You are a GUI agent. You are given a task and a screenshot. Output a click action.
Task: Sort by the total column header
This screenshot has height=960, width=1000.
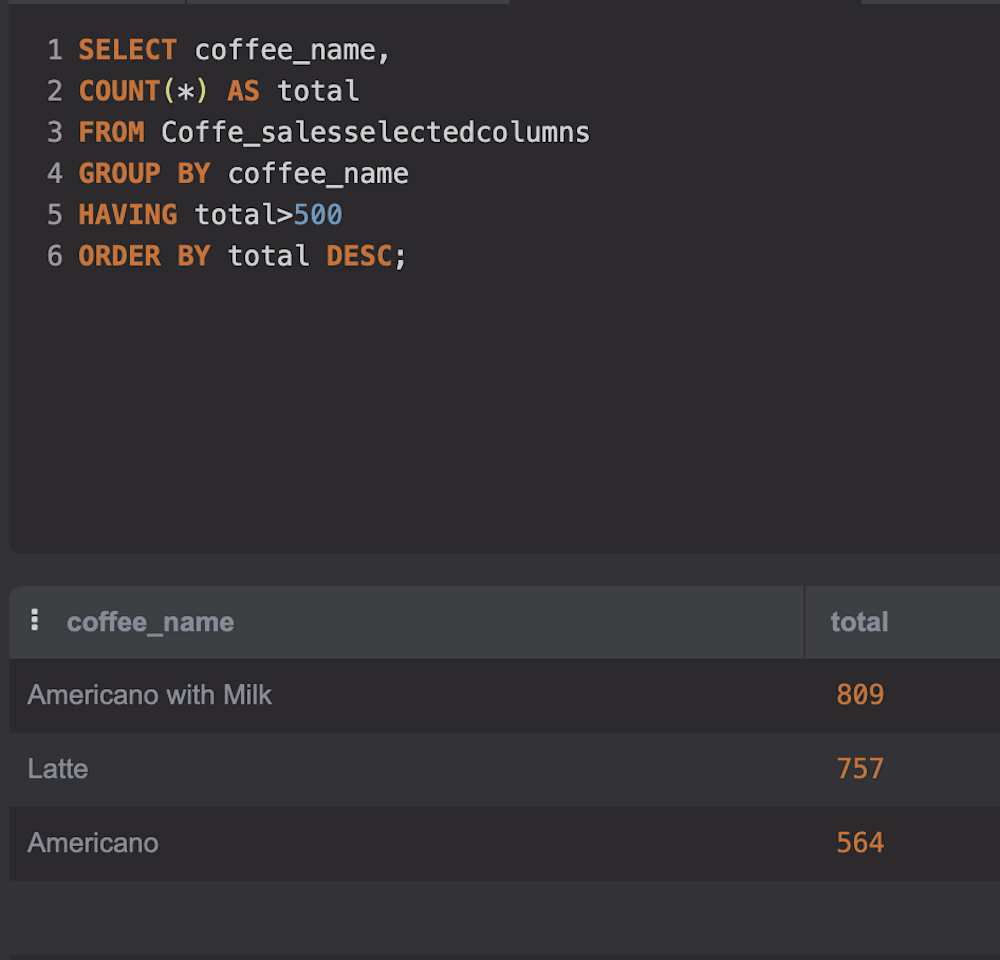(859, 622)
